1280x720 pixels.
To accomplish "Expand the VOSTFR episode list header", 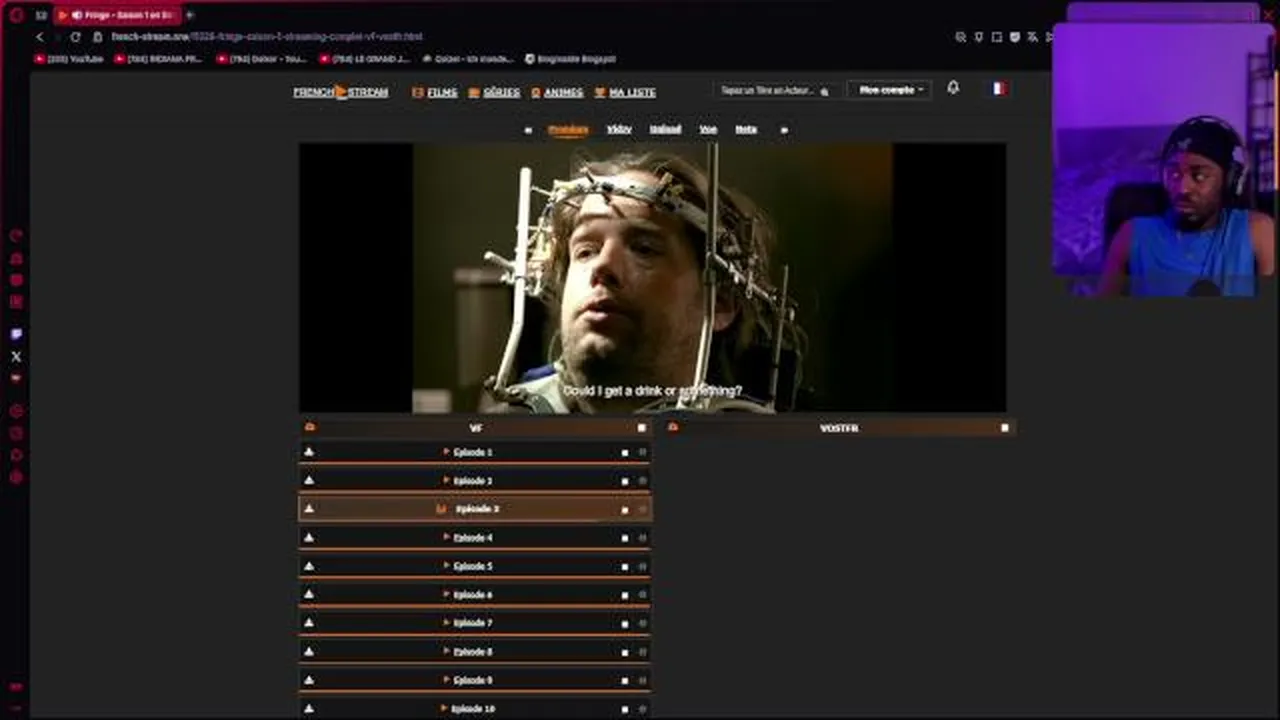I will [x=838, y=428].
